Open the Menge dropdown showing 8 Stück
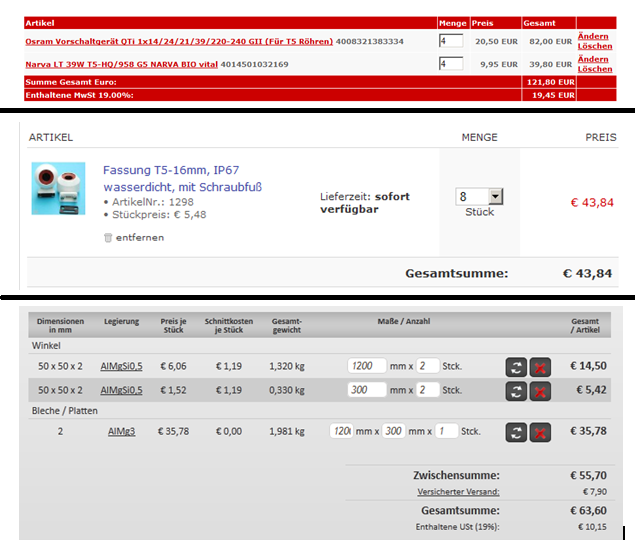The width and height of the screenshot is (635, 552). tap(479, 197)
